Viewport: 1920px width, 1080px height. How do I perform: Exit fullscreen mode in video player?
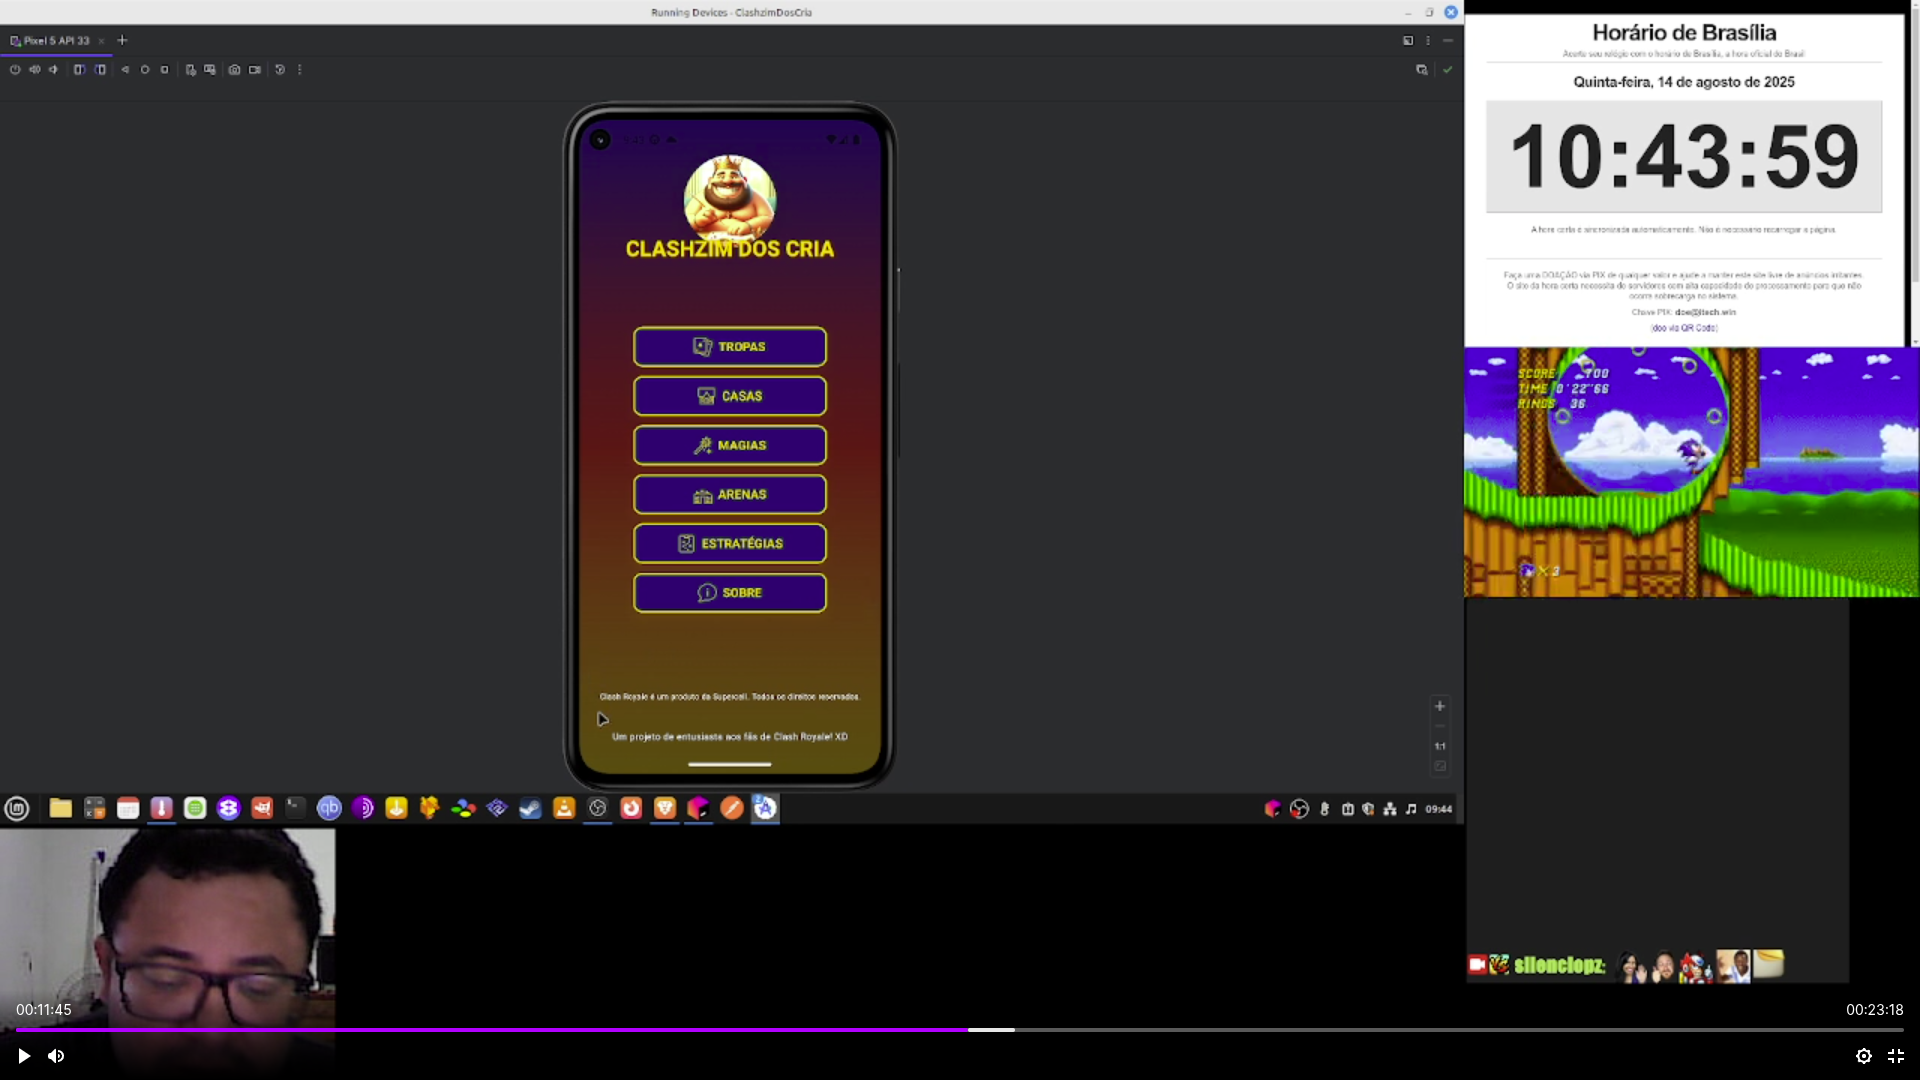(x=1896, y=1056)
